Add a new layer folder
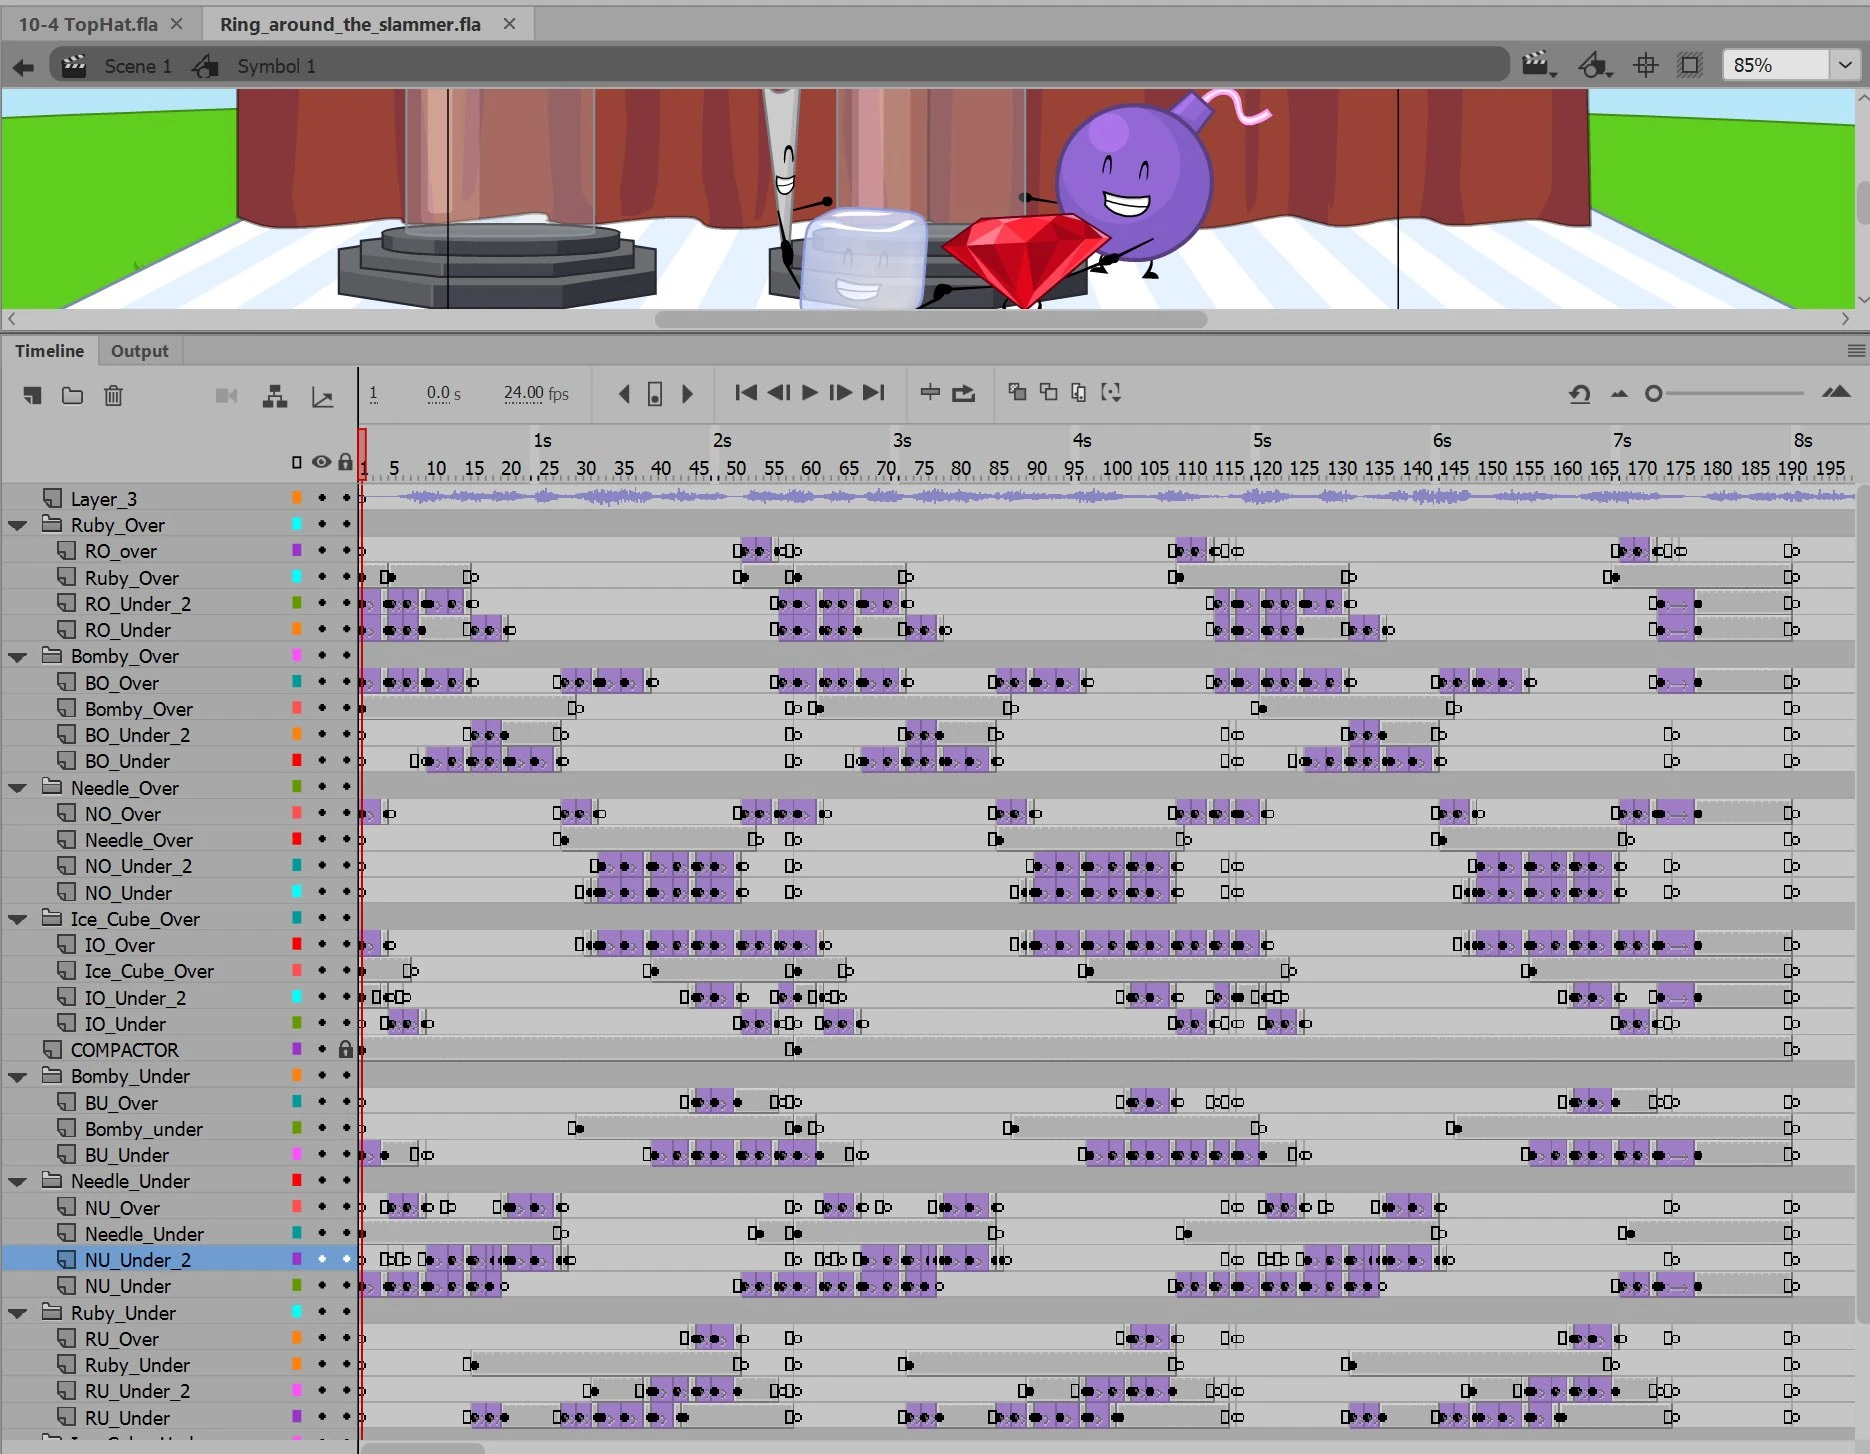This screenshot has height=1454, width=1870. pyautogui.click(x=72, y=396)
